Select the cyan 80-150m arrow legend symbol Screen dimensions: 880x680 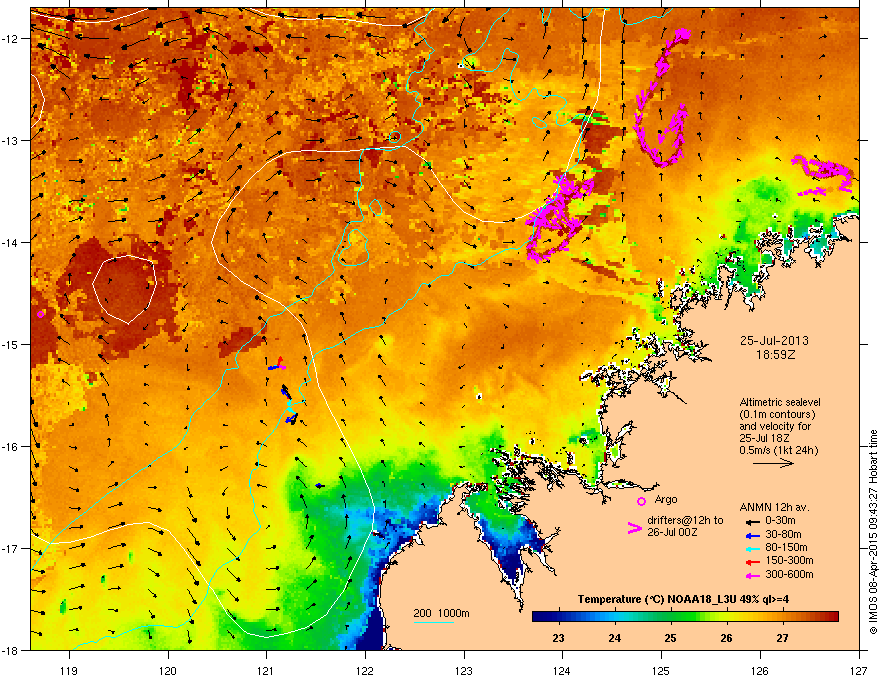point(753,548)
